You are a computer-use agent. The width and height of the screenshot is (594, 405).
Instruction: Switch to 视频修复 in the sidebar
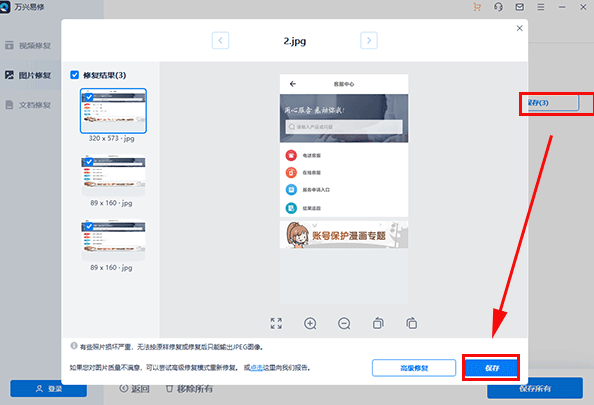28,45
